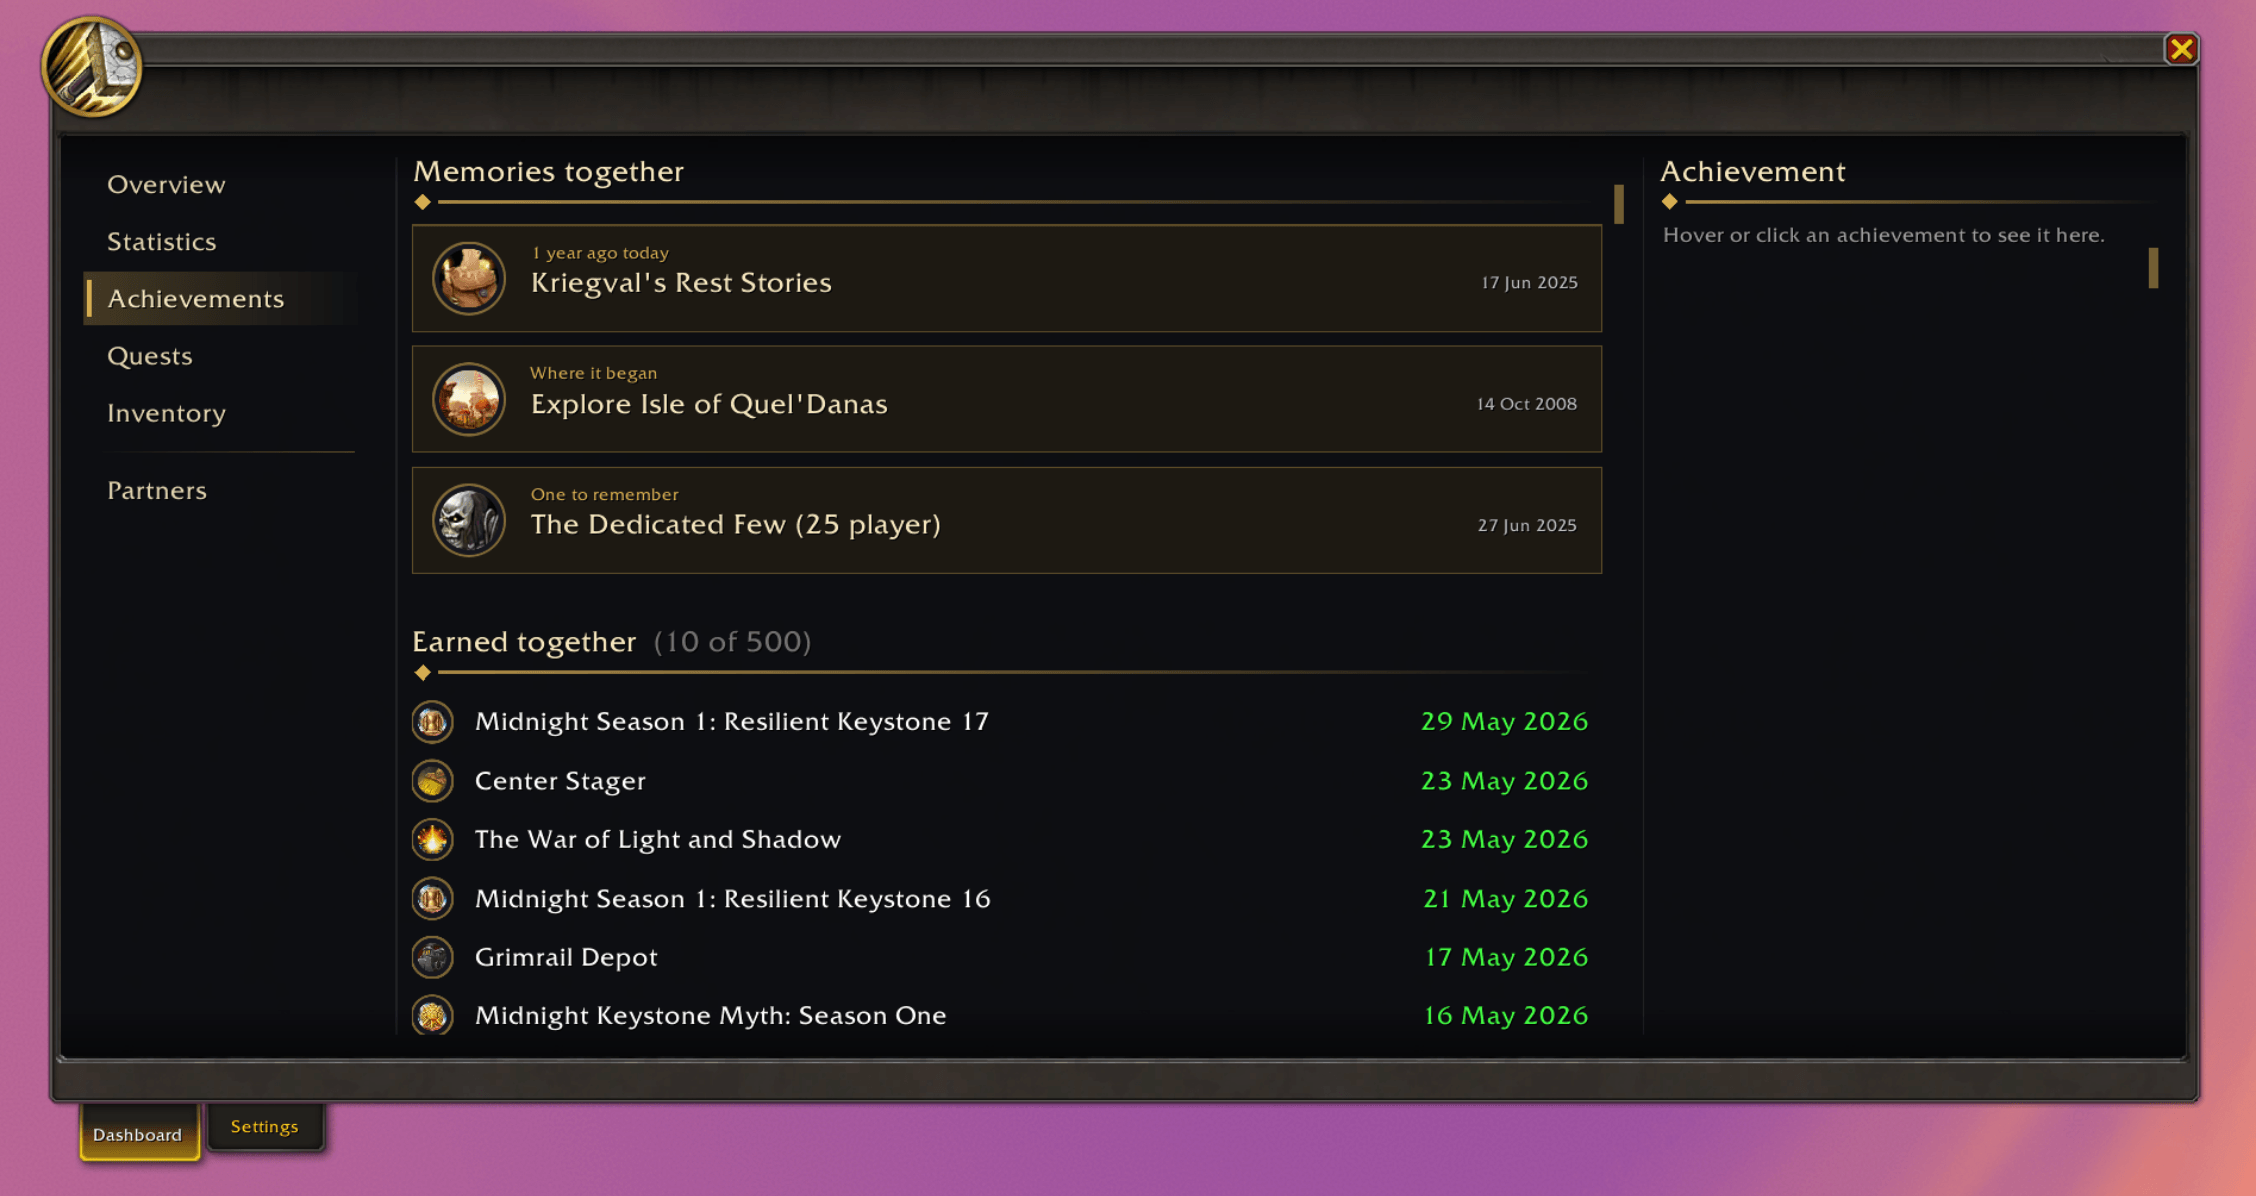This screenshot has height=1196, width=2256.
Task: Click the Explore Isle of Quel'Danas icon
Action: (x=468, y=399)
